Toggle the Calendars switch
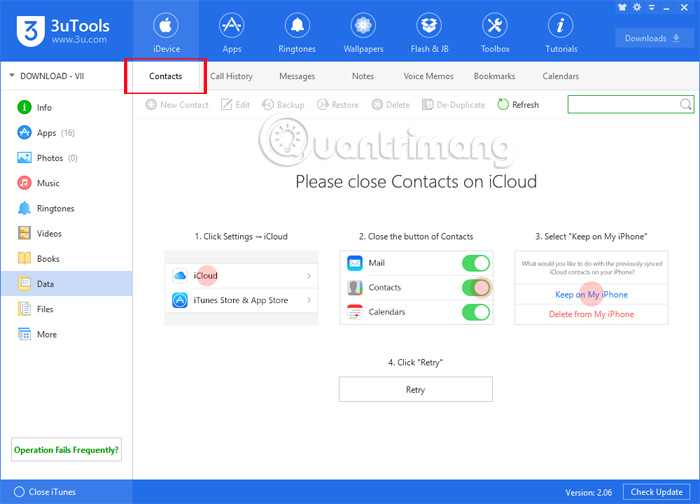Viewport: 700px width, 504px height. click(x=476, y=312)
